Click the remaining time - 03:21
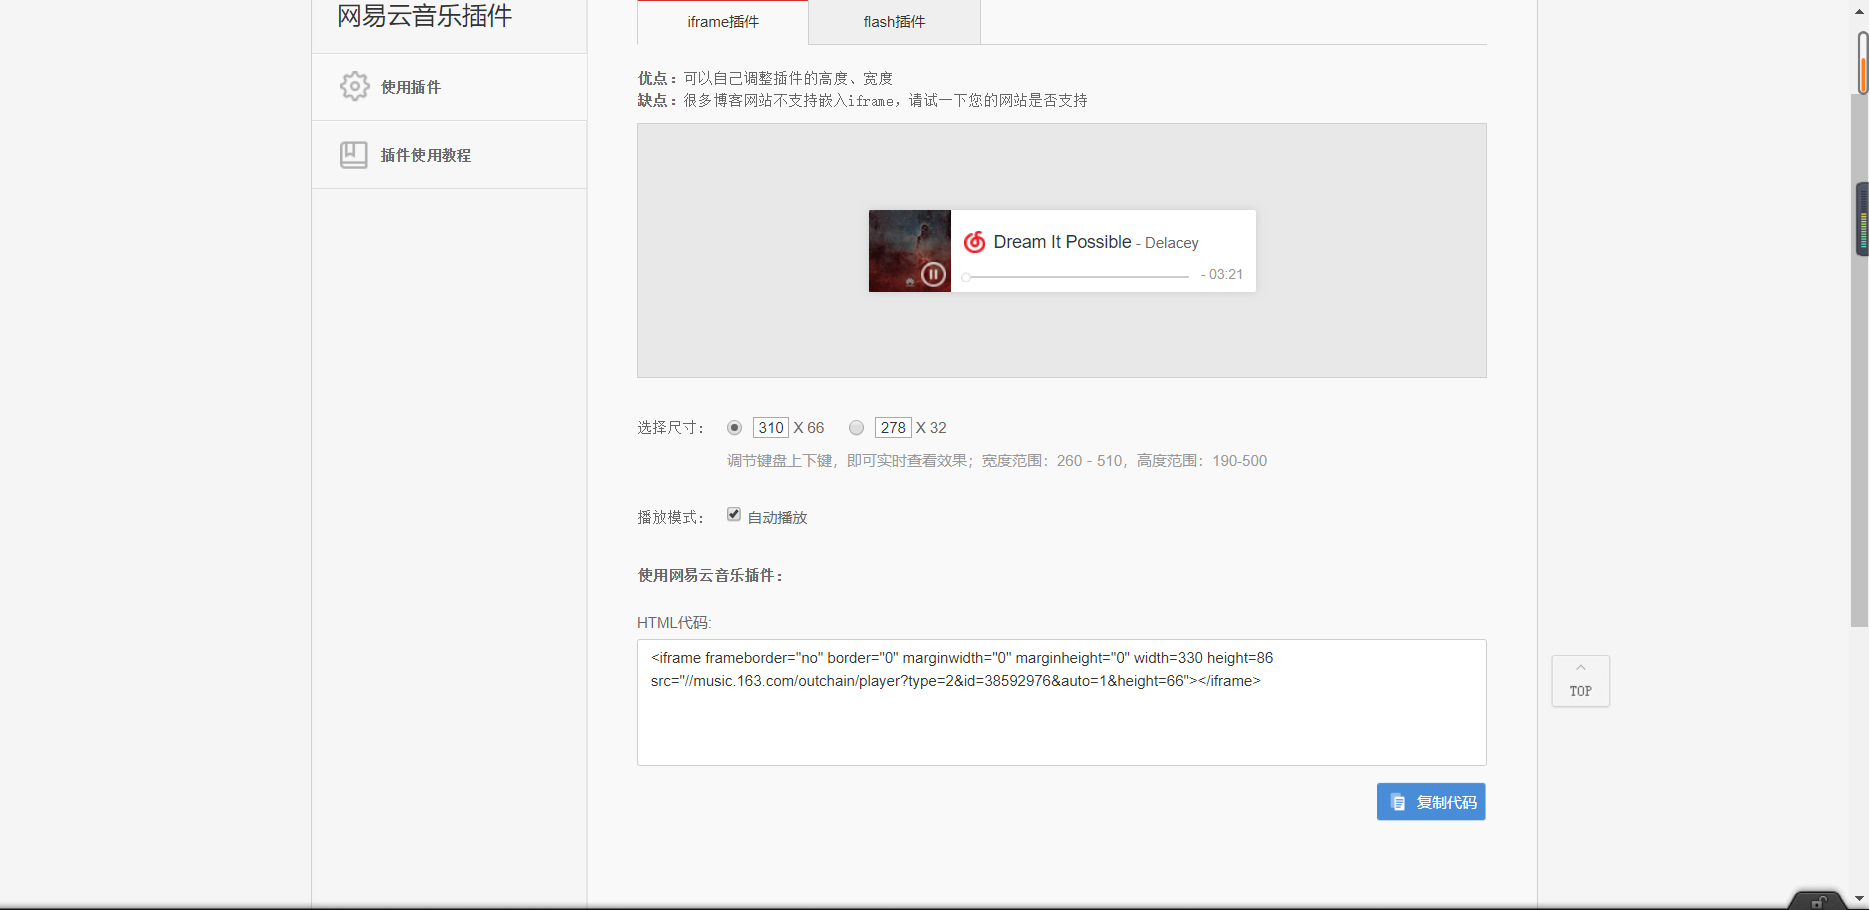This screenshot has width=1870, height=910. [1222, 274]
